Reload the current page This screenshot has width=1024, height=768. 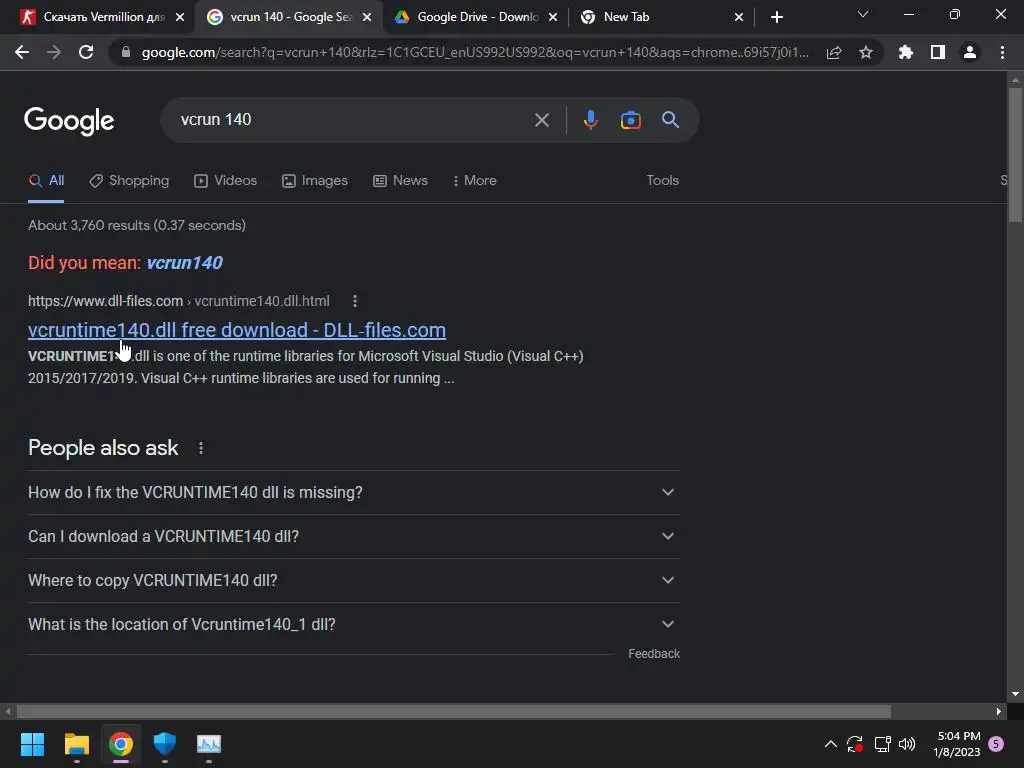coord(86,52)
